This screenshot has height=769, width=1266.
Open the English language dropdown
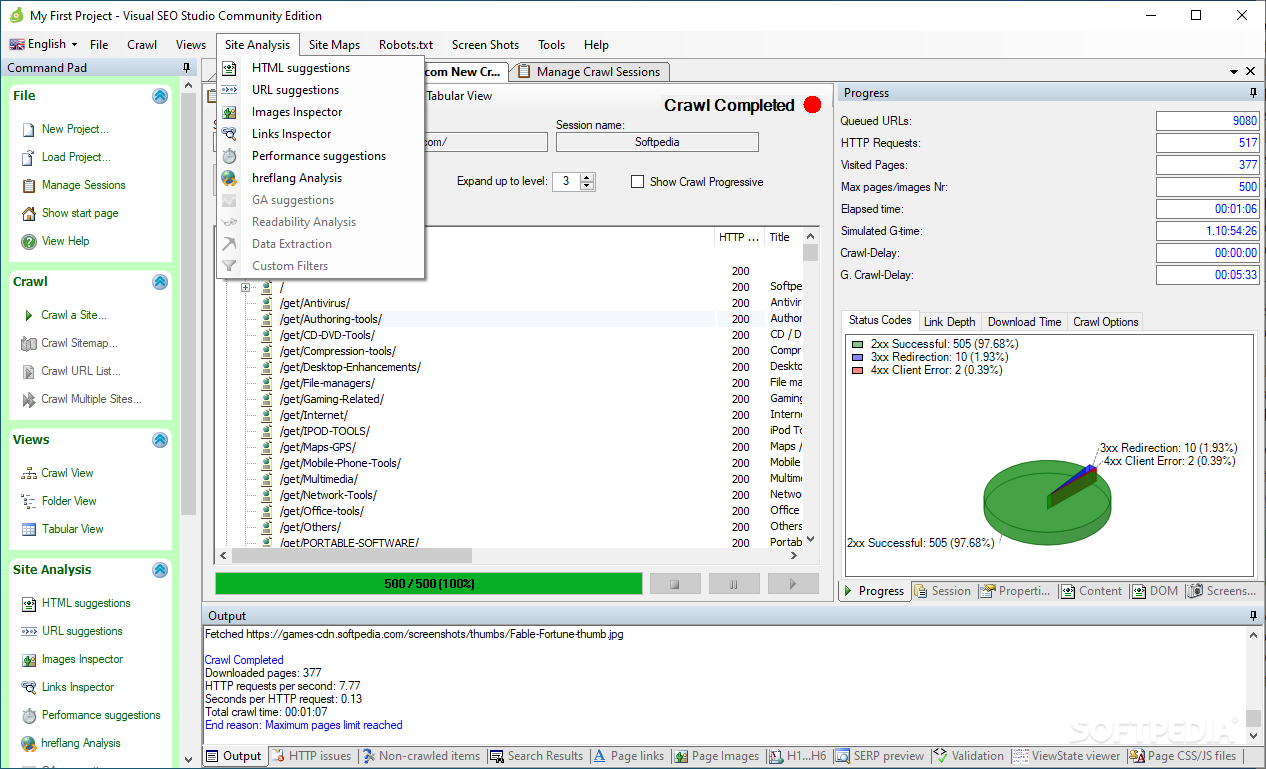[x=44, y=44]
